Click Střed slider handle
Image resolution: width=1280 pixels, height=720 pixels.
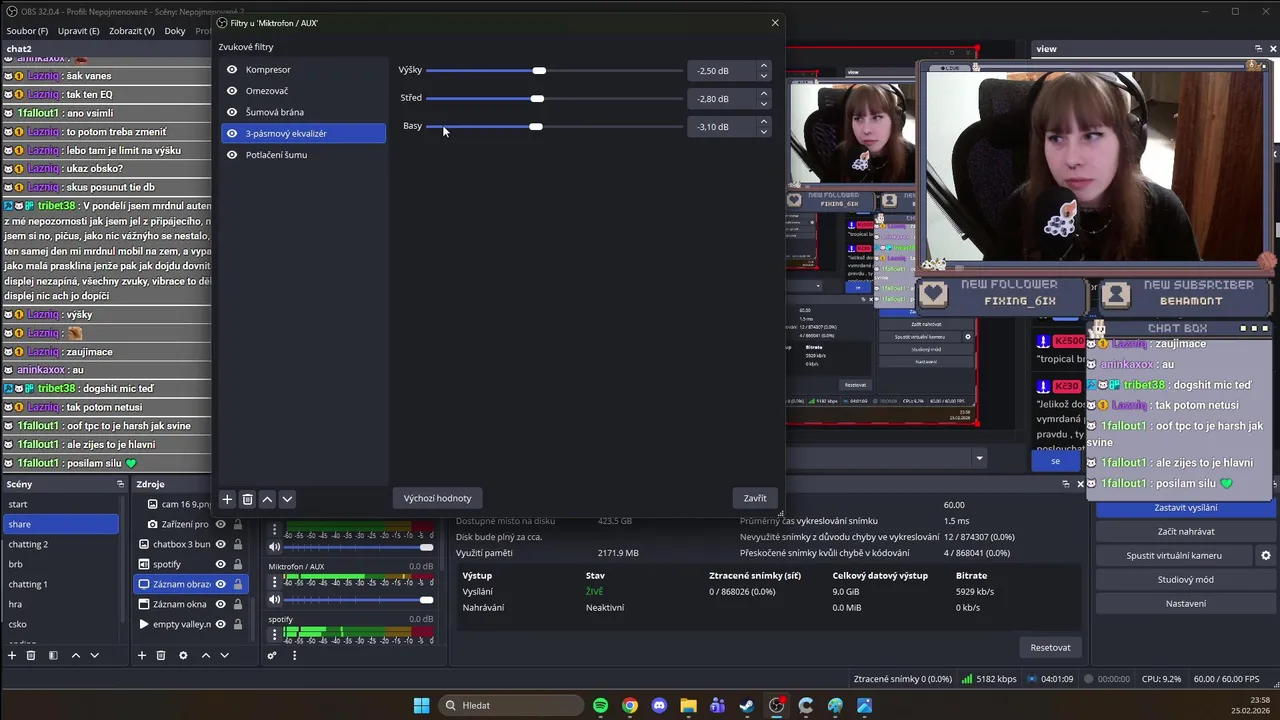pos(537,98)
